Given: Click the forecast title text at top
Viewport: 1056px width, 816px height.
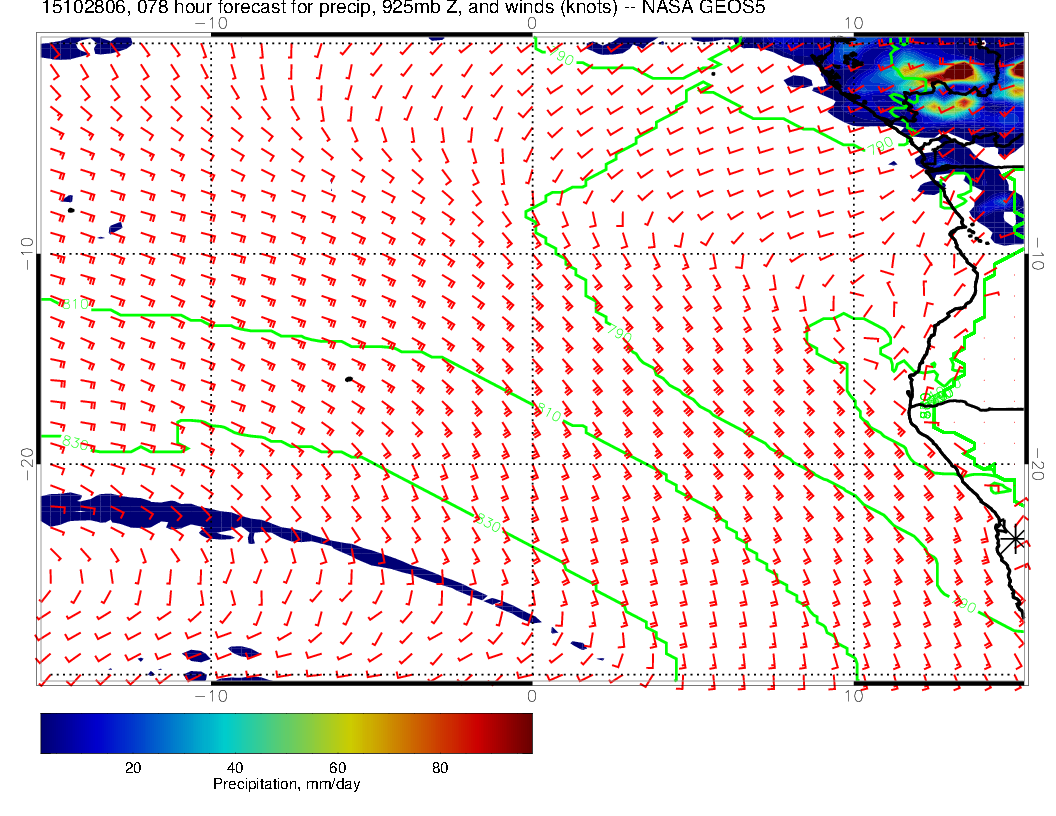Looking at the screenshot, I should click(403, 7).
